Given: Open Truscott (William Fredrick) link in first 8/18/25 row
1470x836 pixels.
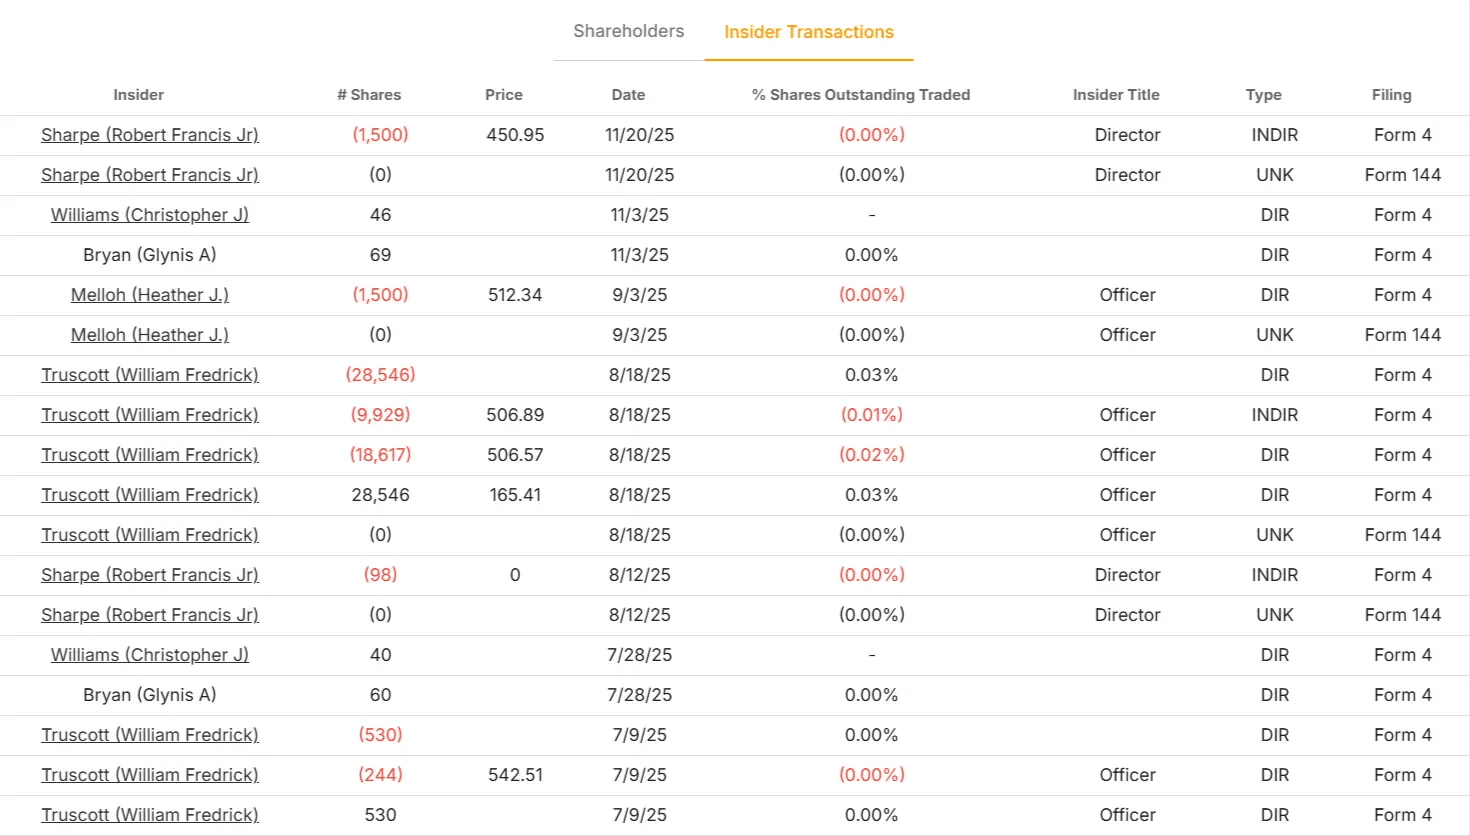Looking at the screenshot, I should click(149, 375).
